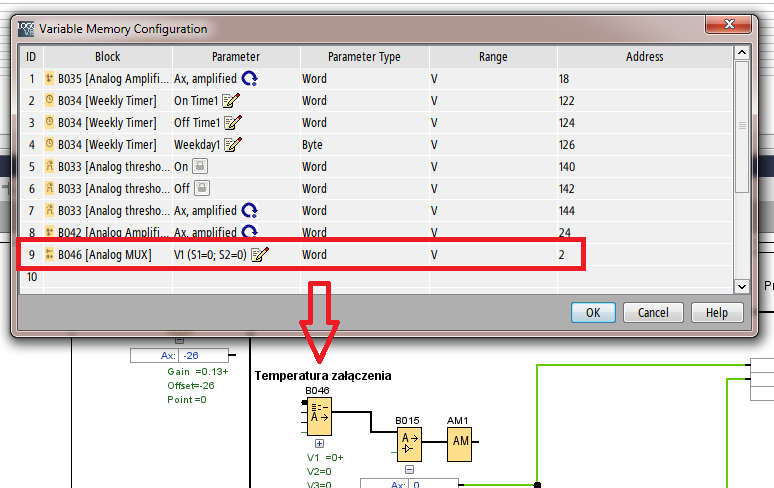Image resolution: width=774 pixels, height=488 pixels.
Task: Click the 'V1 =0+' parameter text
Action: pyautogui.click(x=325, y=457)
